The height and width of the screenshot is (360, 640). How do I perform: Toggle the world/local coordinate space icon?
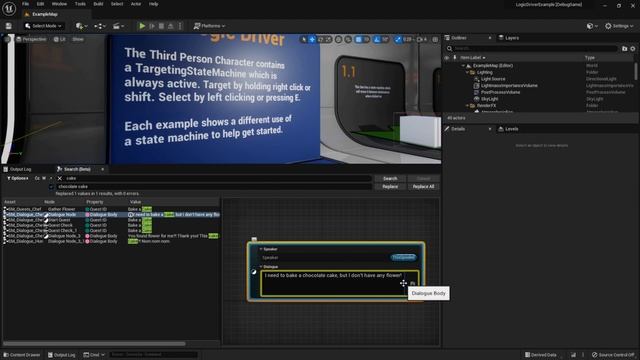pos(338,39)
